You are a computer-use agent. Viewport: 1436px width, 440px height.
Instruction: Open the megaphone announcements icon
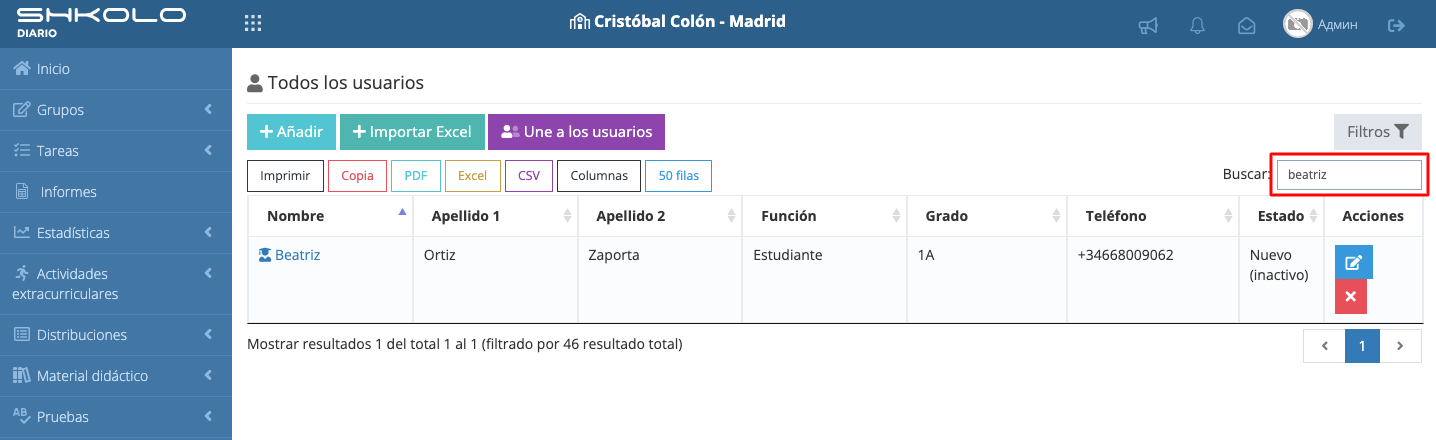[1148, 26]
